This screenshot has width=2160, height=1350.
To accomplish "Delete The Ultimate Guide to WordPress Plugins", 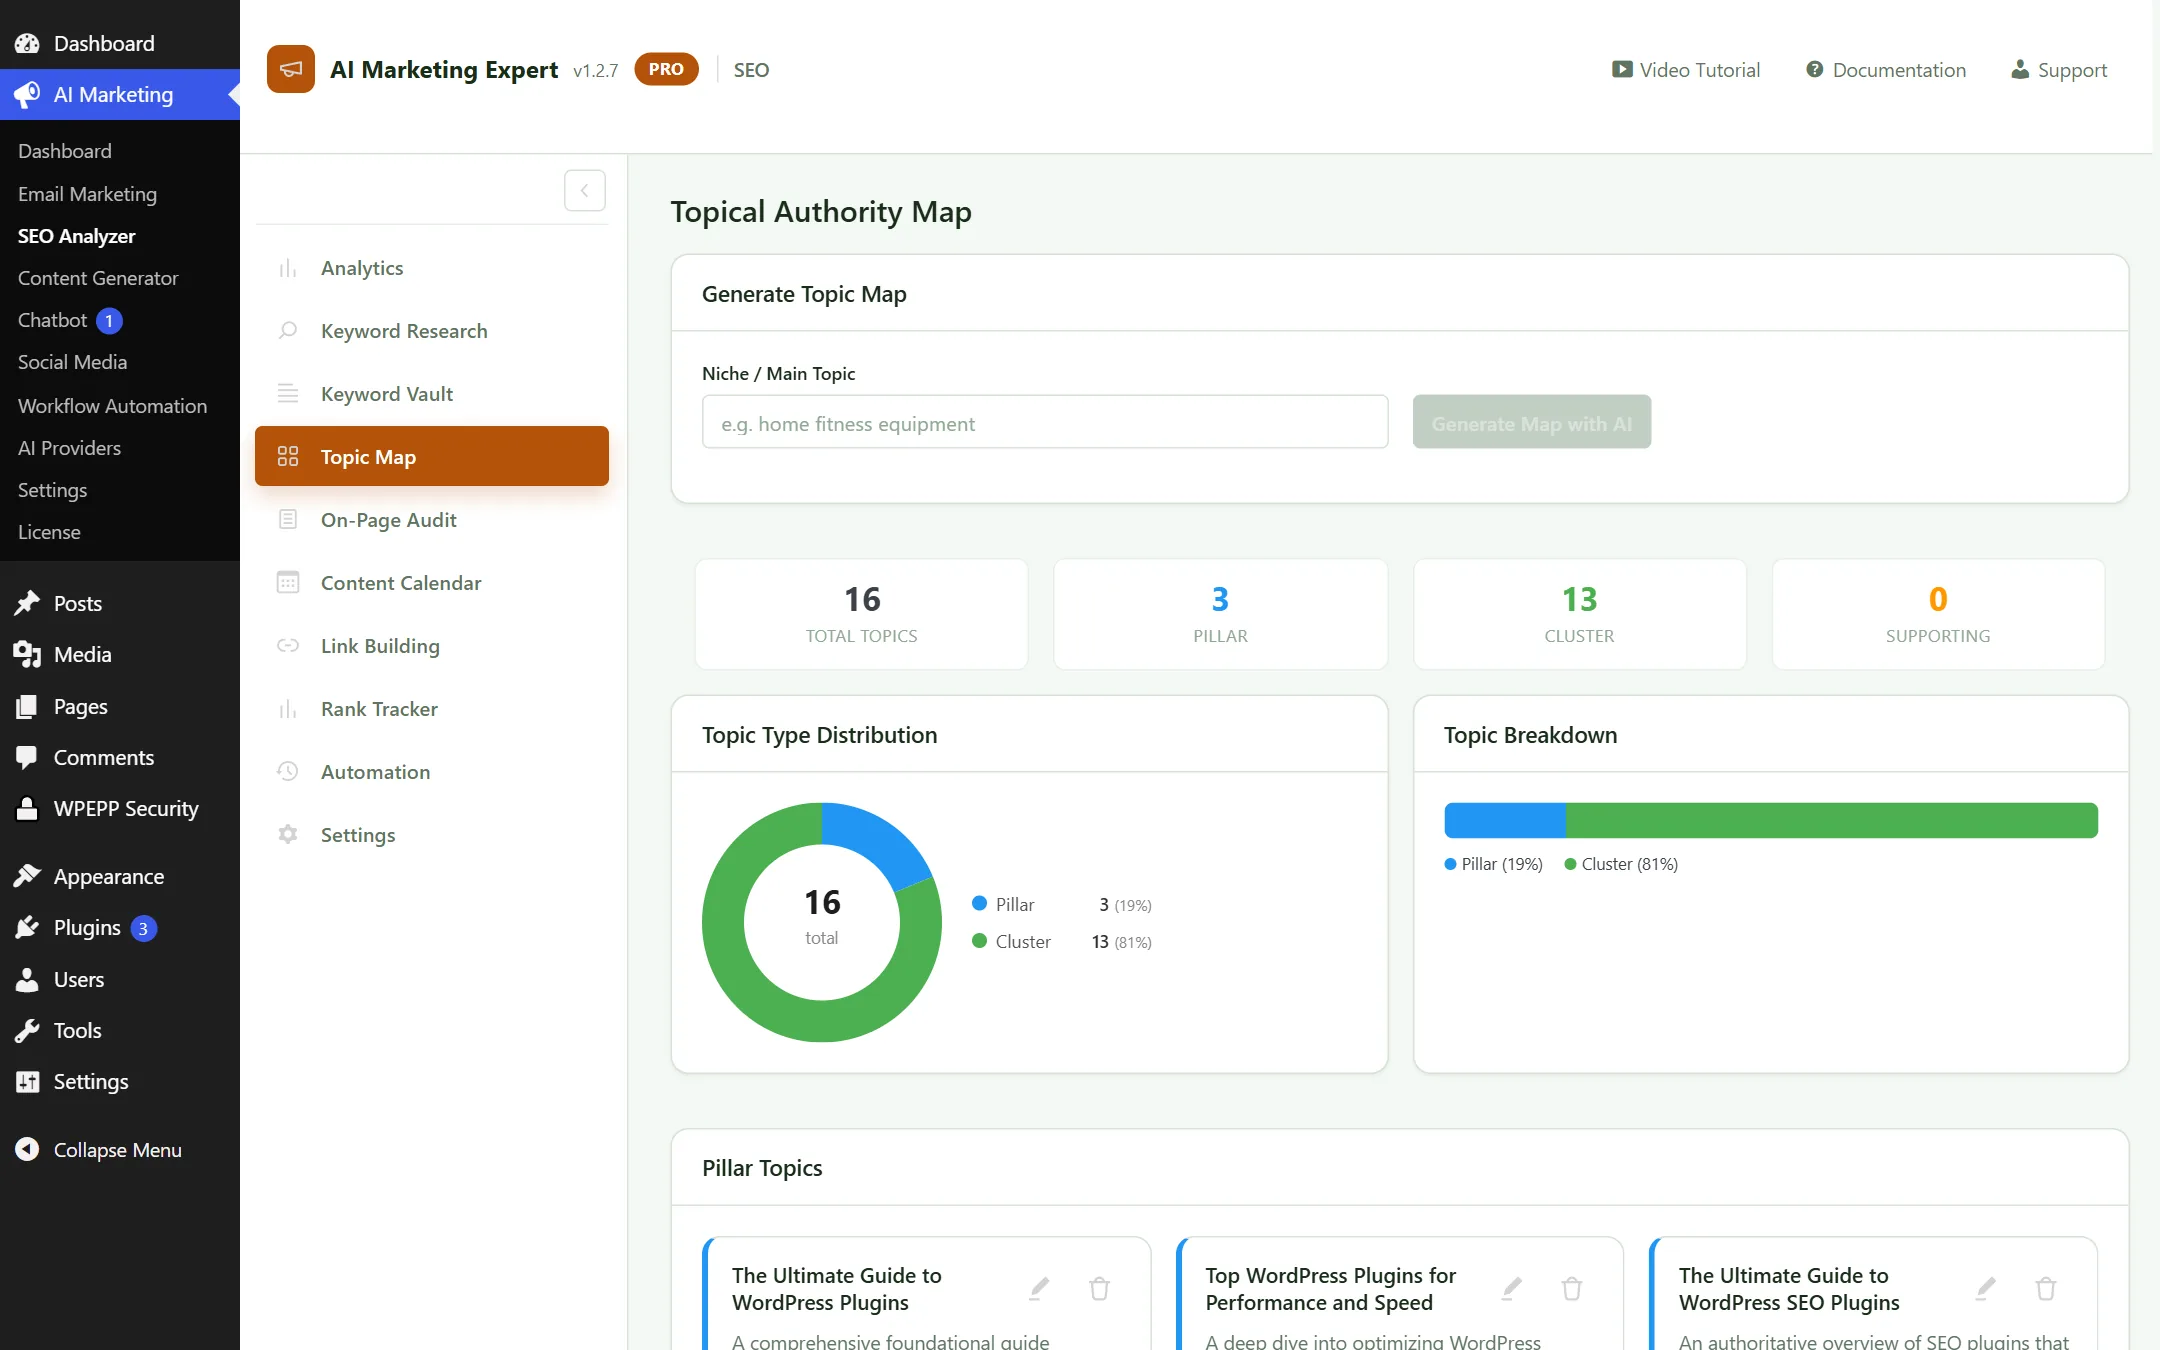I will pos(1099,1288).
